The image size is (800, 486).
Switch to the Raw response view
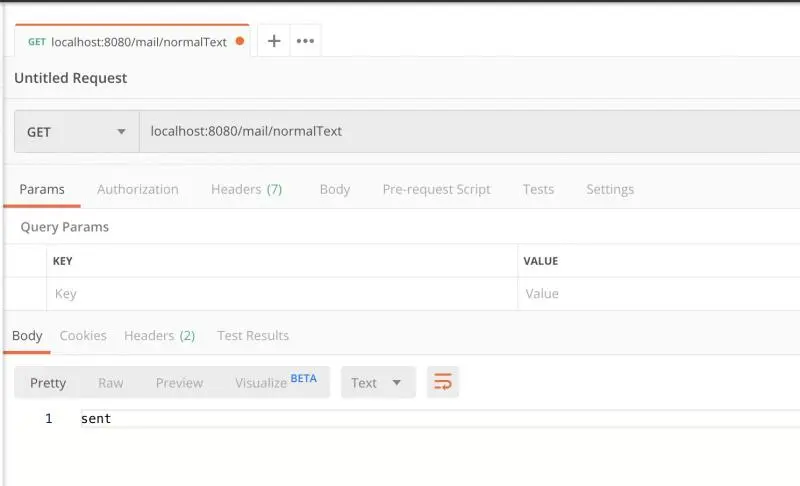[111, 382]
